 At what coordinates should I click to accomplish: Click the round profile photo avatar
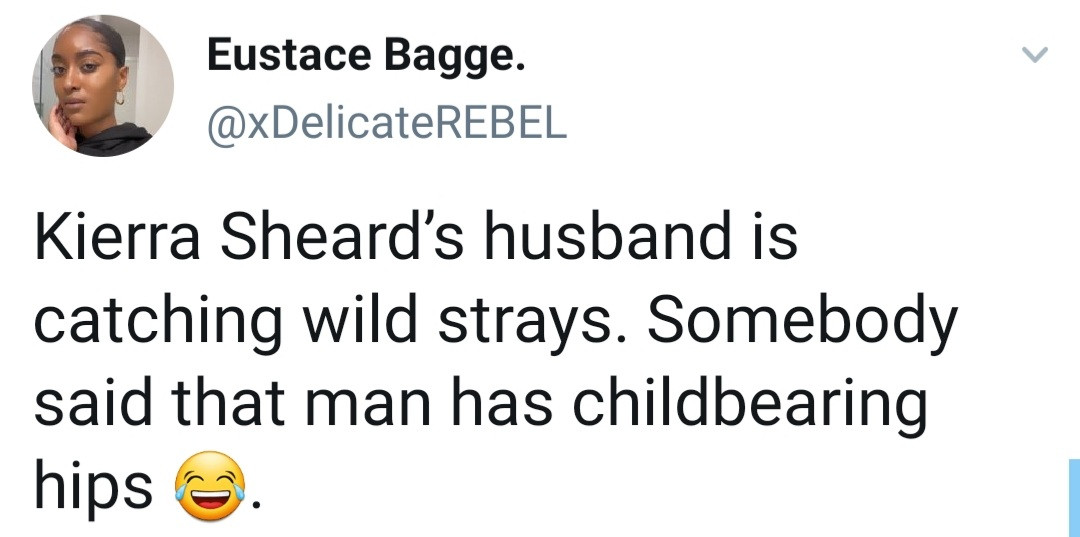(x=103, y=86)
